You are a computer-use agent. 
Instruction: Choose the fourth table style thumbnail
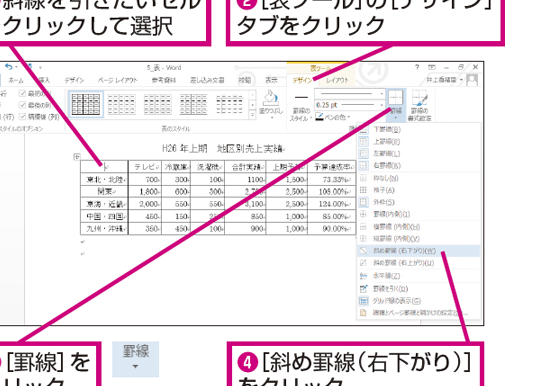194,104
